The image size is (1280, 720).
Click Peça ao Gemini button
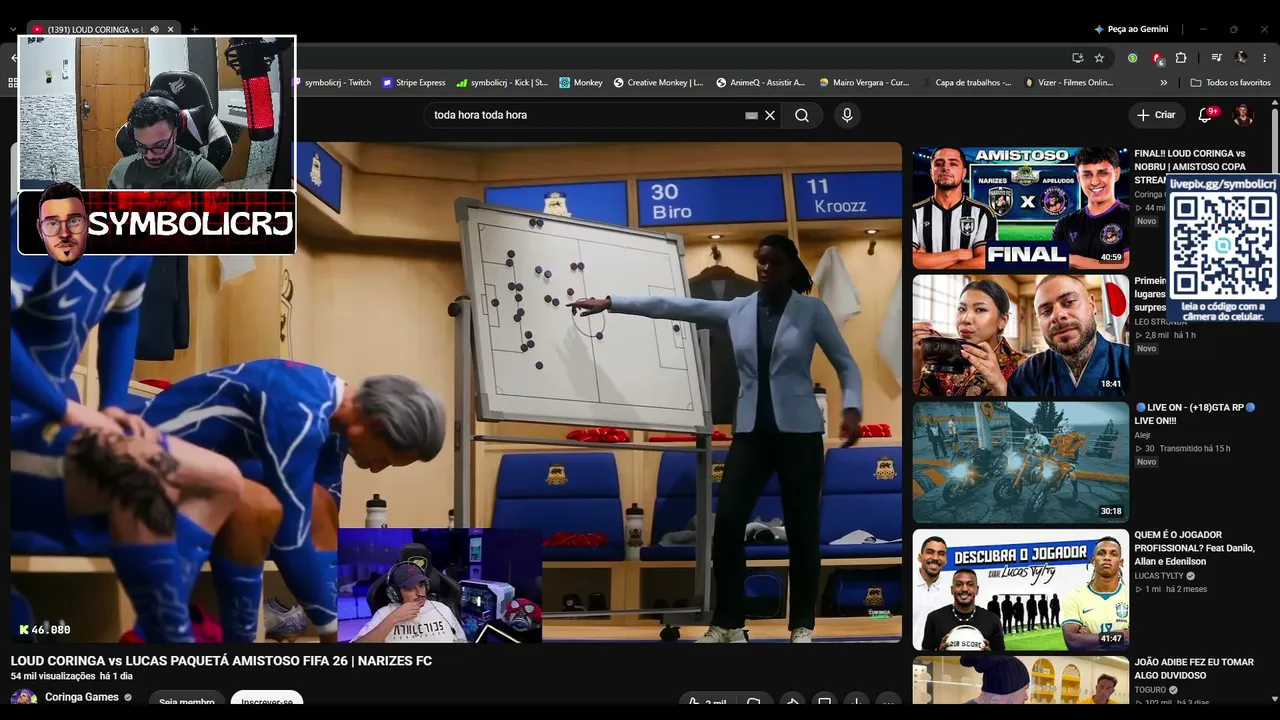click(x=1131, y=29)
